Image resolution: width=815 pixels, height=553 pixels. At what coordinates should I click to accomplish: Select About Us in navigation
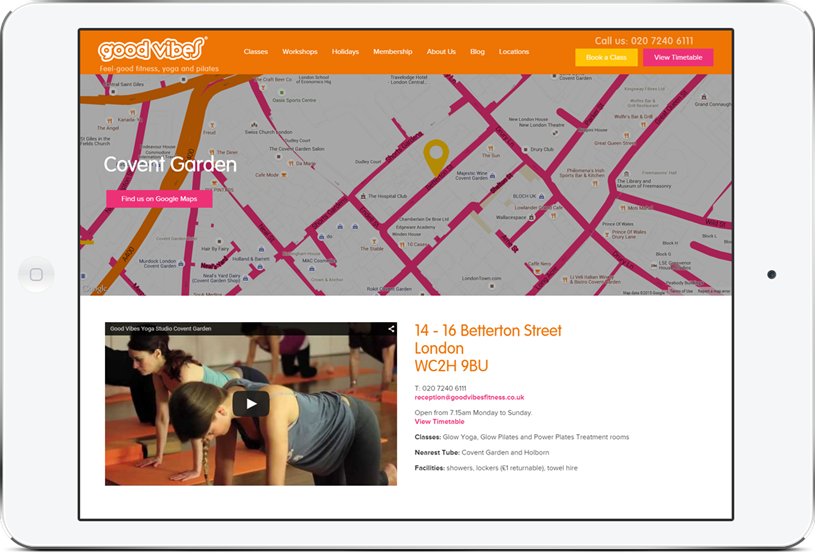(x=441, y=51)
